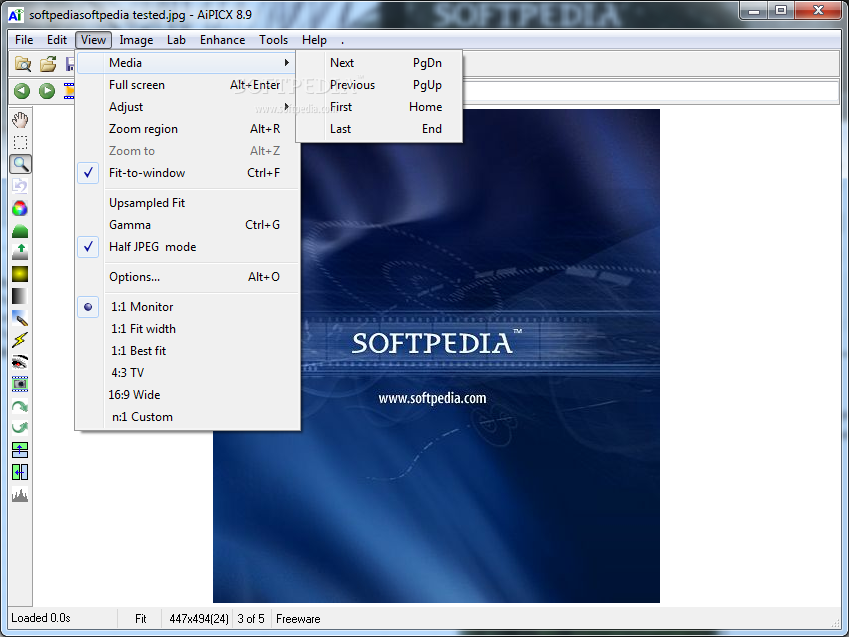Click the flip horizontal icon
This screenshot has width=849, height=637.
tap(20, 472)
